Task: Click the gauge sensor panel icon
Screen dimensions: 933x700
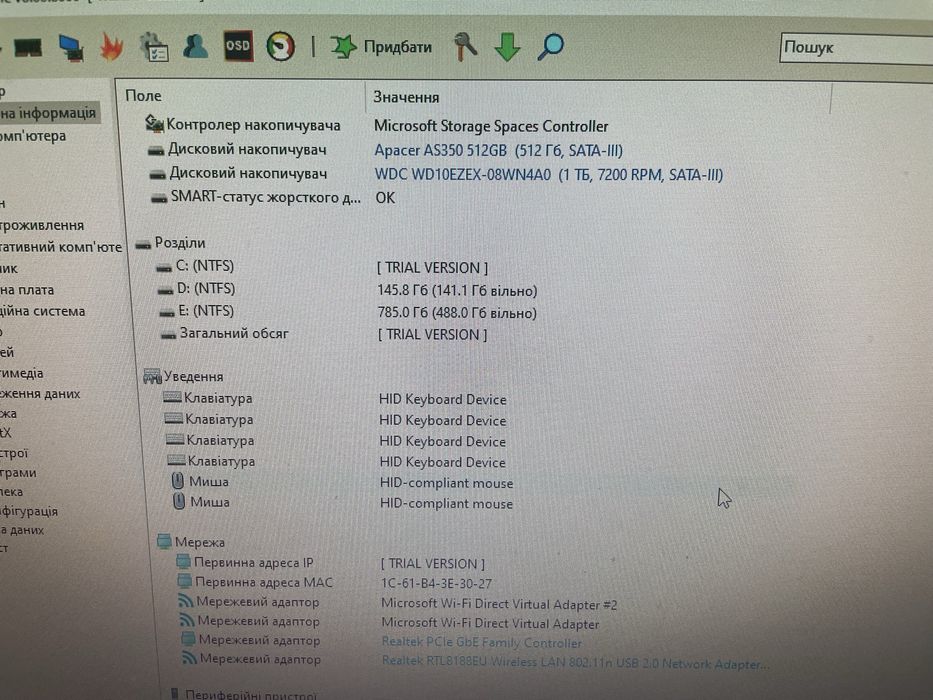Action: (280, 46)
